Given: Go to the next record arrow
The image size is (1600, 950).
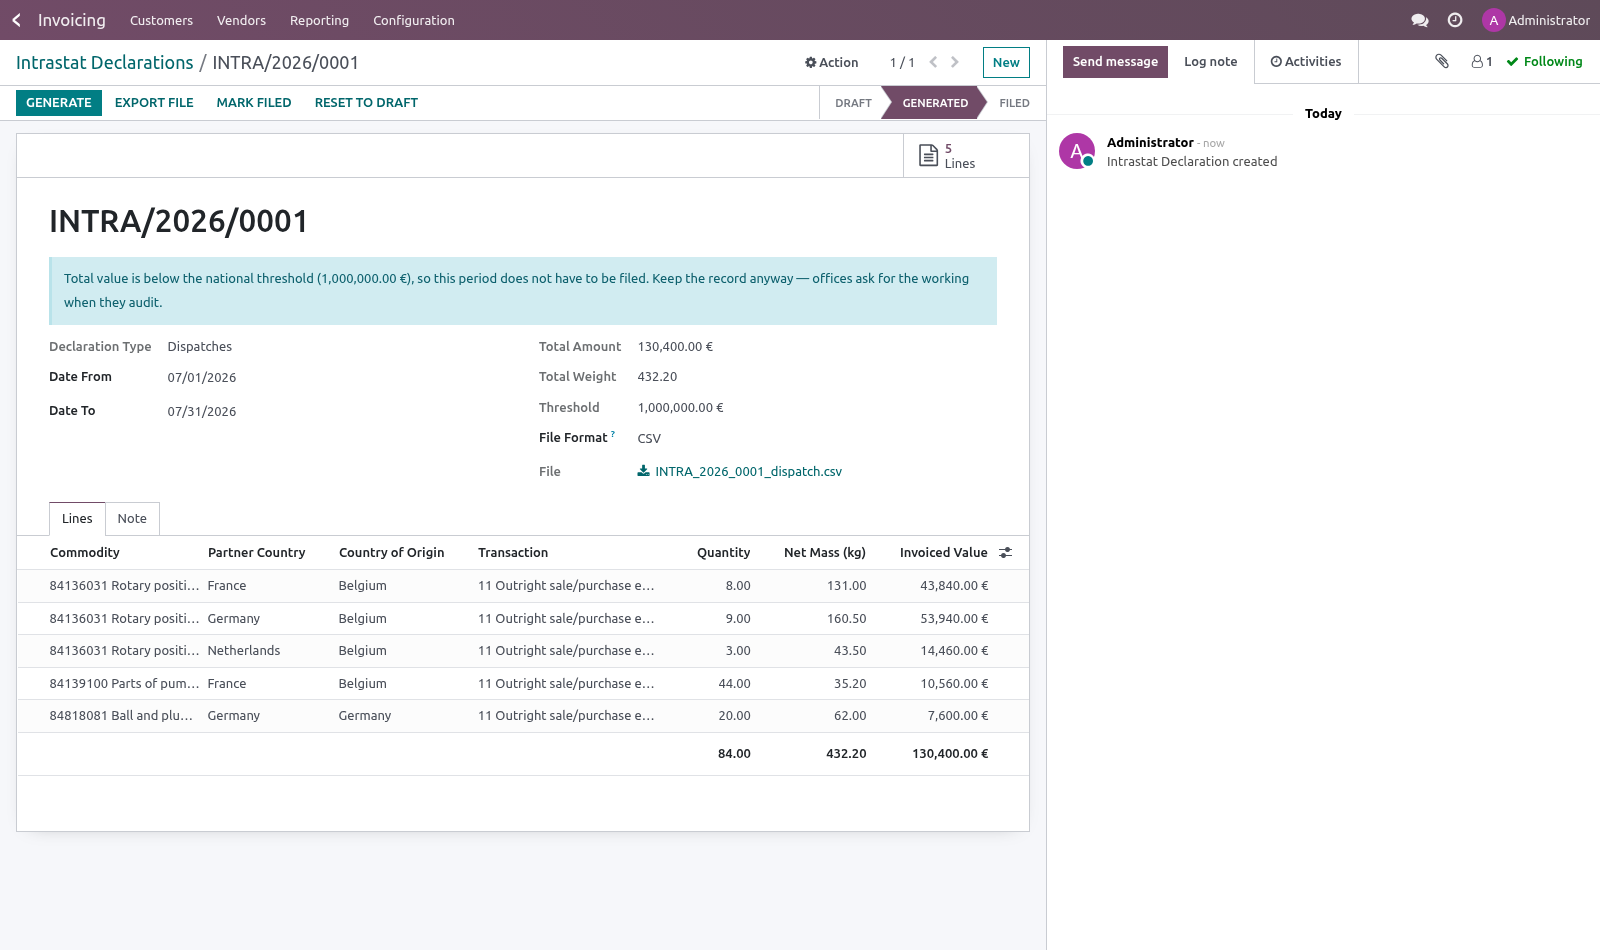Looking at the screenshot, I should click(x=955, y=62).
